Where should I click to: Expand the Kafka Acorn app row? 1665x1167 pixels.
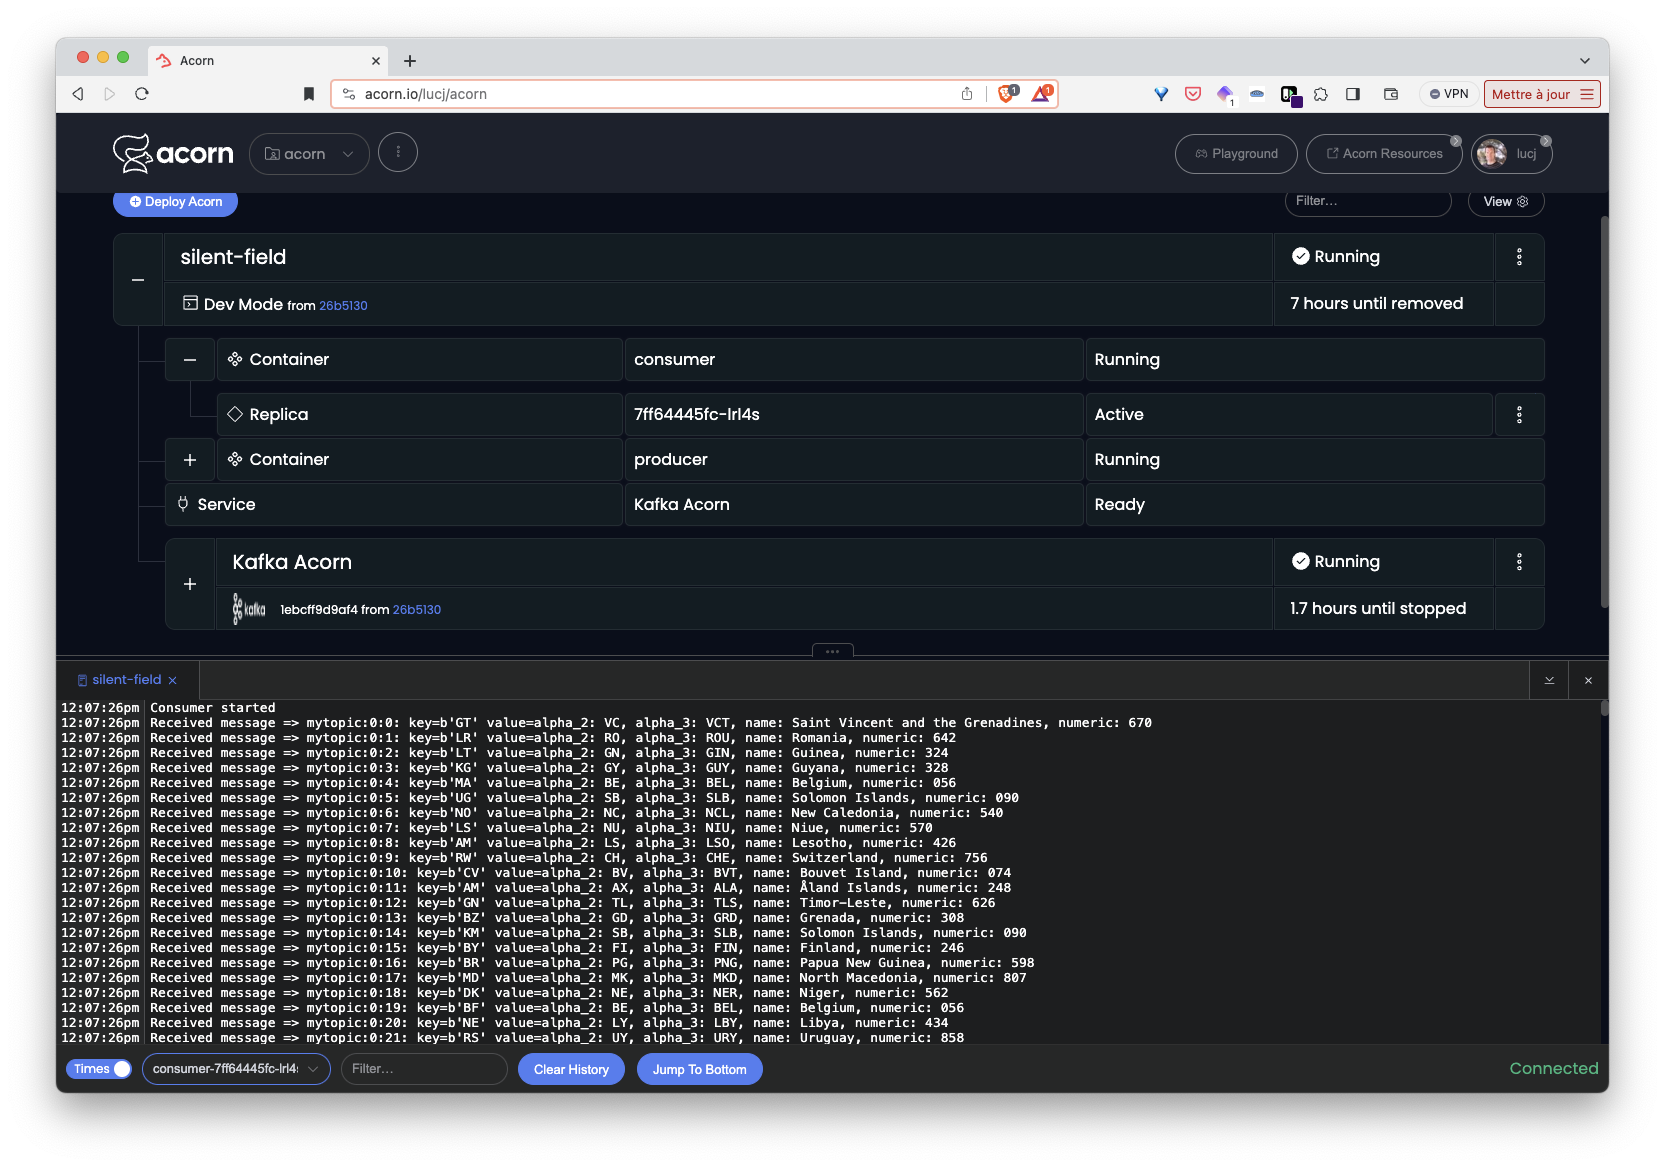pyautogui.click(x=190, y=584)
